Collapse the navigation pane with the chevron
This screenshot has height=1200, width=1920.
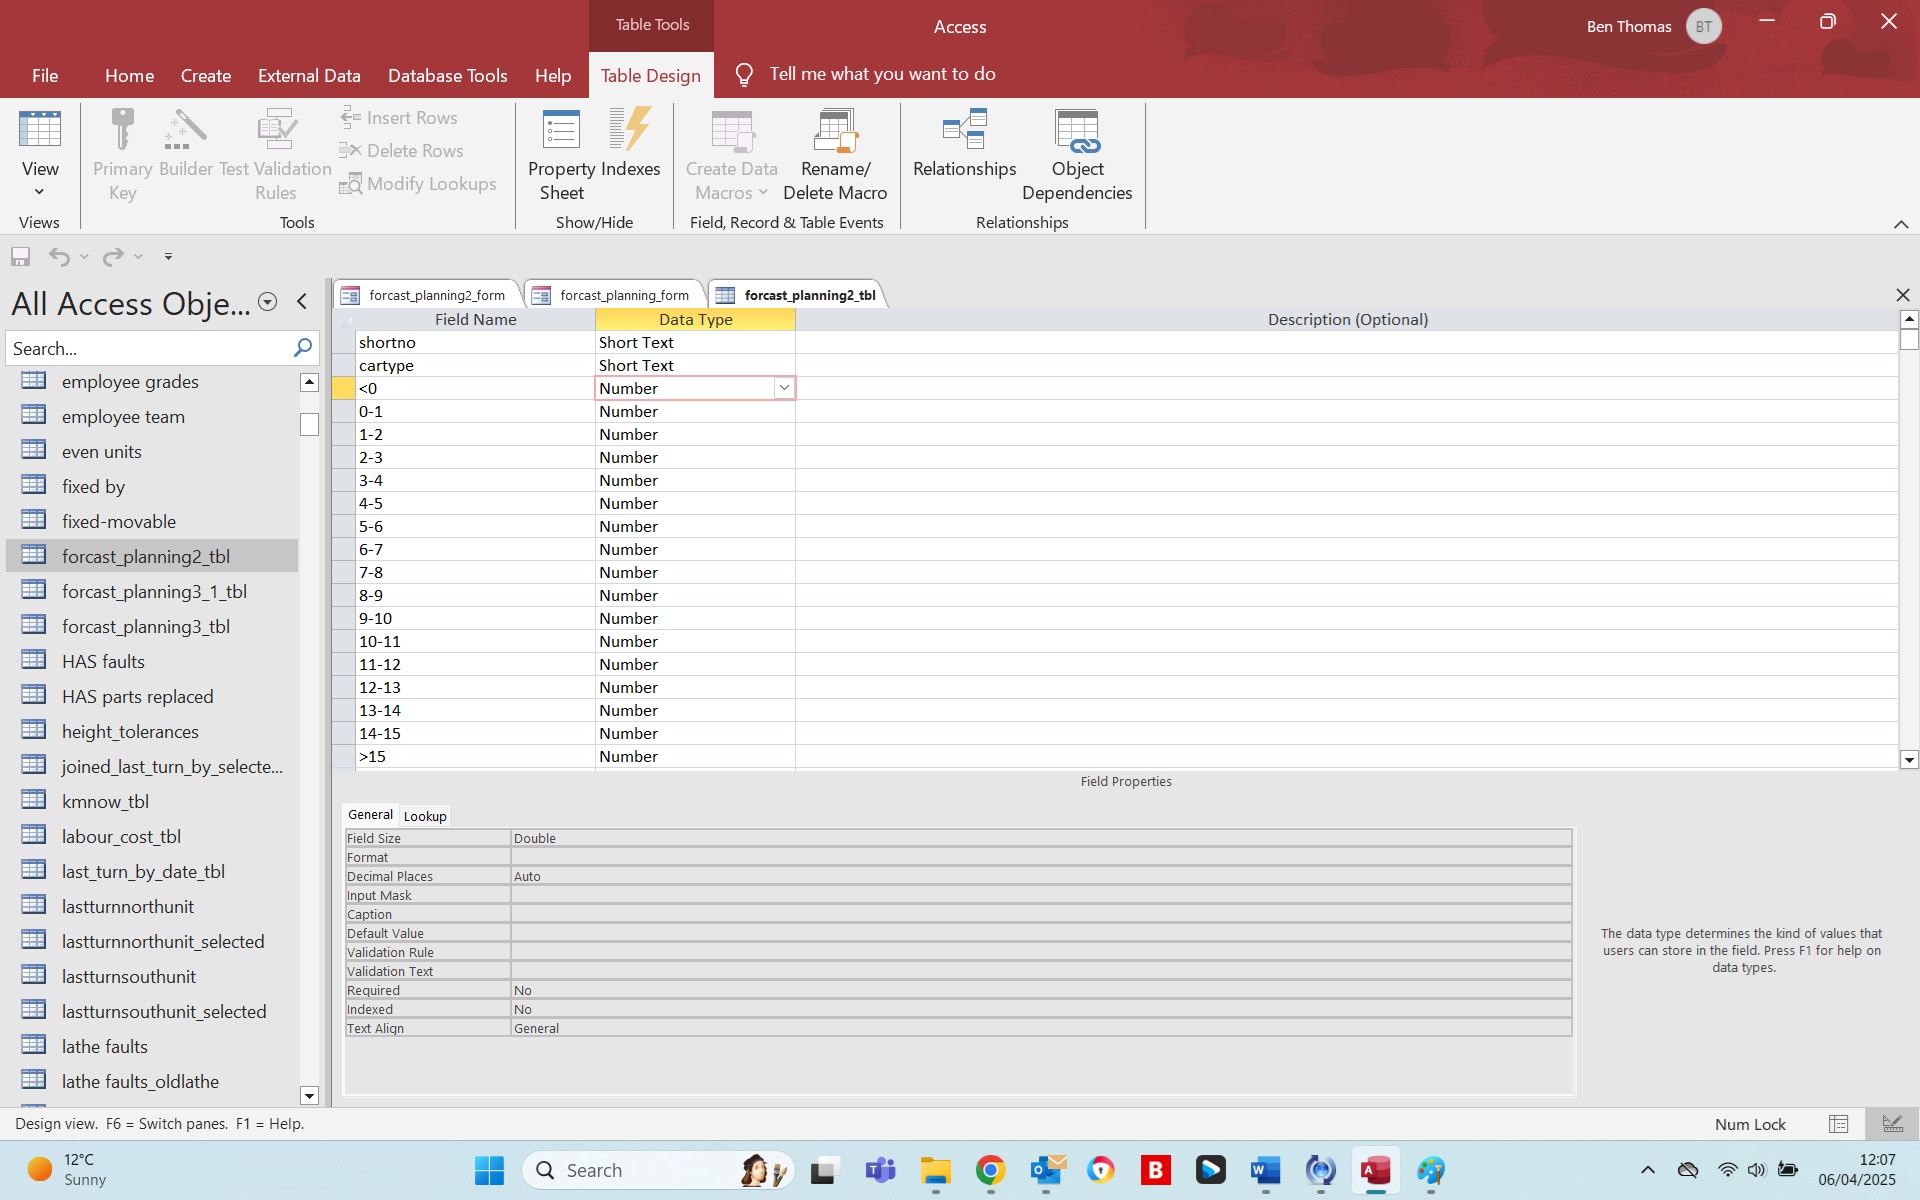[x=302, y=302]
